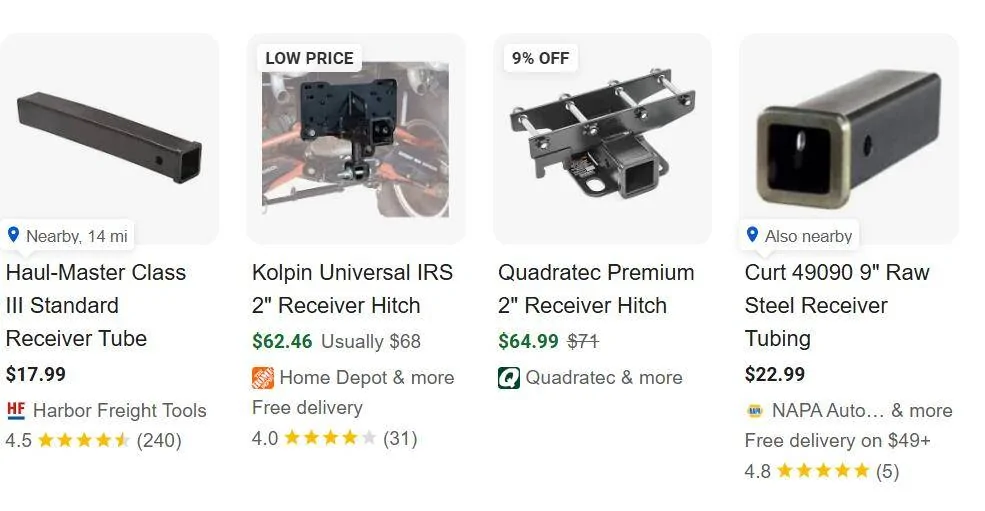985x511 pixels.
Task: Open Quadratec Premium 2" Receiver Hitch title
Action: click(x=596, y=289)
